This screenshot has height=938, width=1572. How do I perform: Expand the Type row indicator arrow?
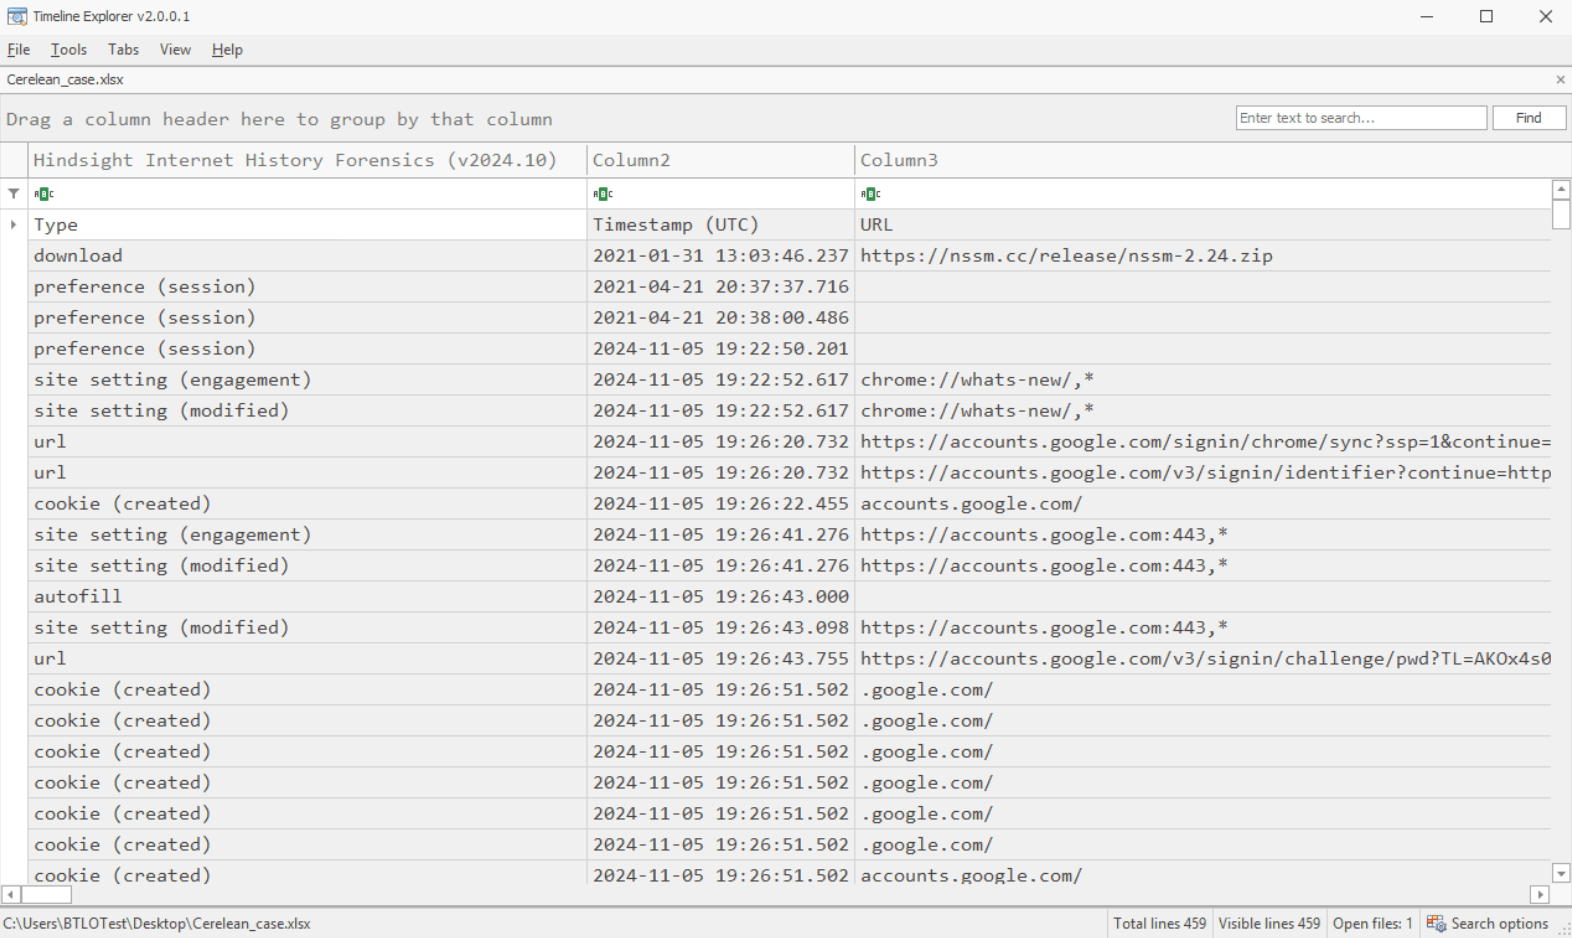pos(13,225)
